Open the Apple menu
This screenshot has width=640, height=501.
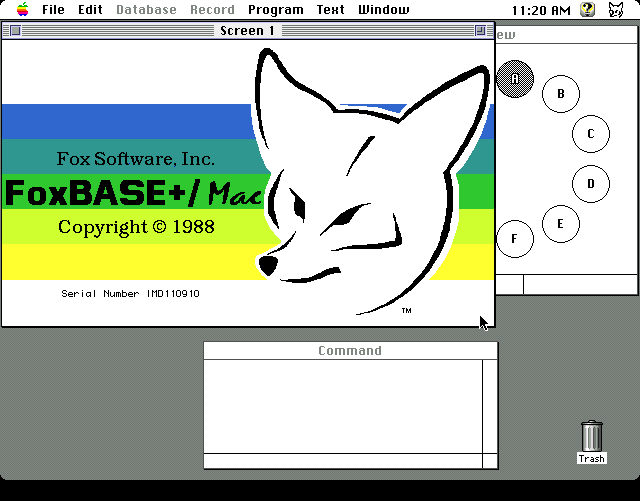(x=23, y=9)
